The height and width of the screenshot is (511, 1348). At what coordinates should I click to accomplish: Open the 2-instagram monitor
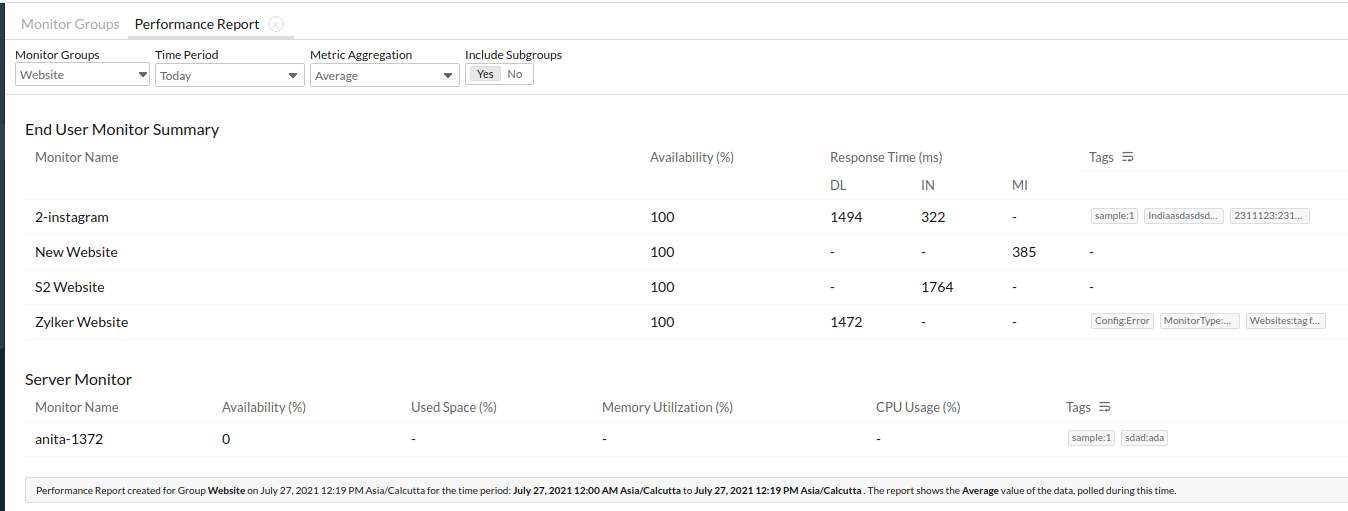tap(72, 217)
